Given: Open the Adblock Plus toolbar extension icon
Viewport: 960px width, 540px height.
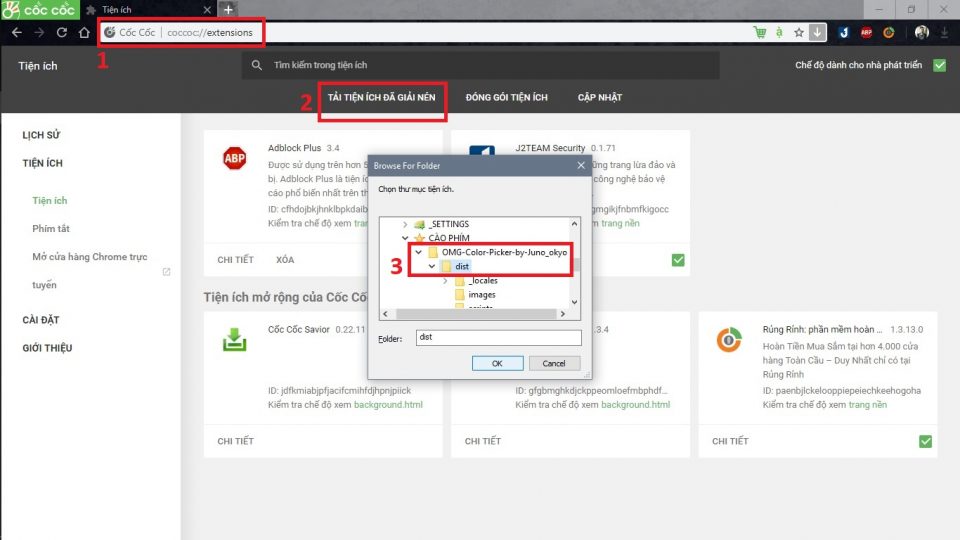Looking at the screenshot, I should (x=866, y=32).
